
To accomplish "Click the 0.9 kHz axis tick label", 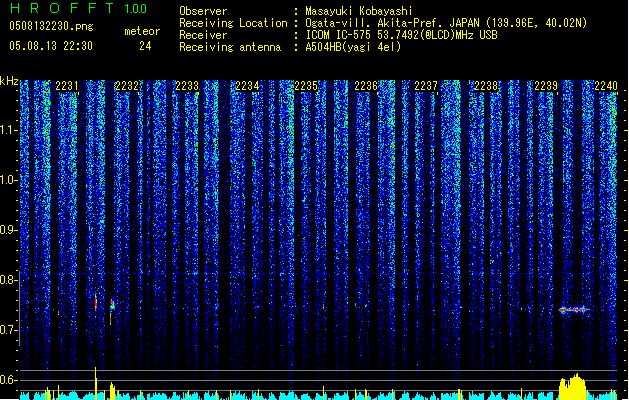I will click(9, 230).
